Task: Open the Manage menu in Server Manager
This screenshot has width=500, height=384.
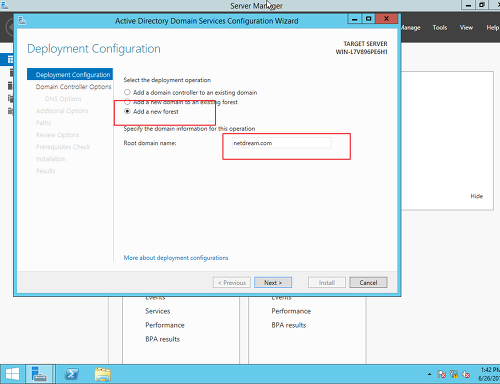Action: coord(410,28)
